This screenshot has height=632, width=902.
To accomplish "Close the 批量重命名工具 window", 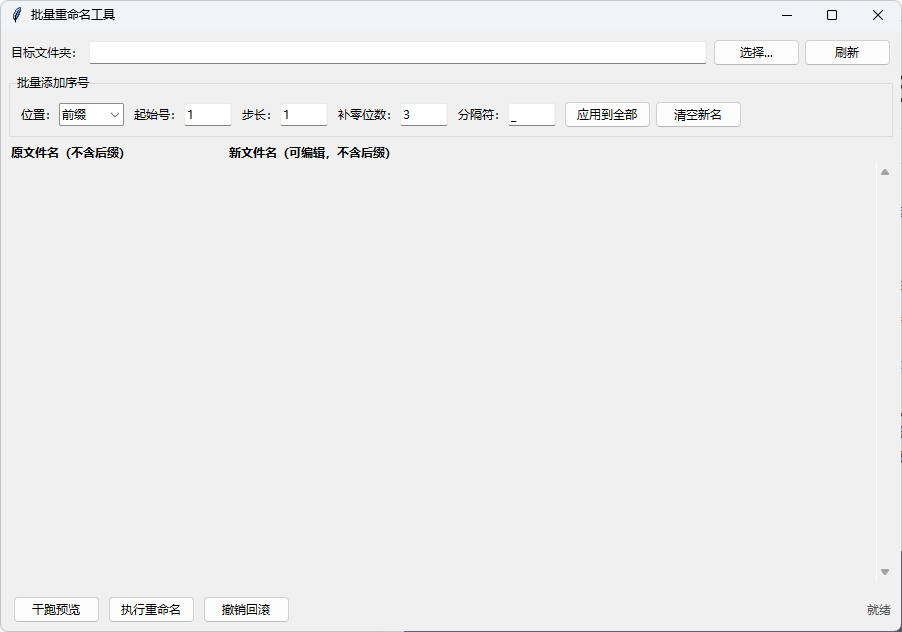I will click(877, 16).
